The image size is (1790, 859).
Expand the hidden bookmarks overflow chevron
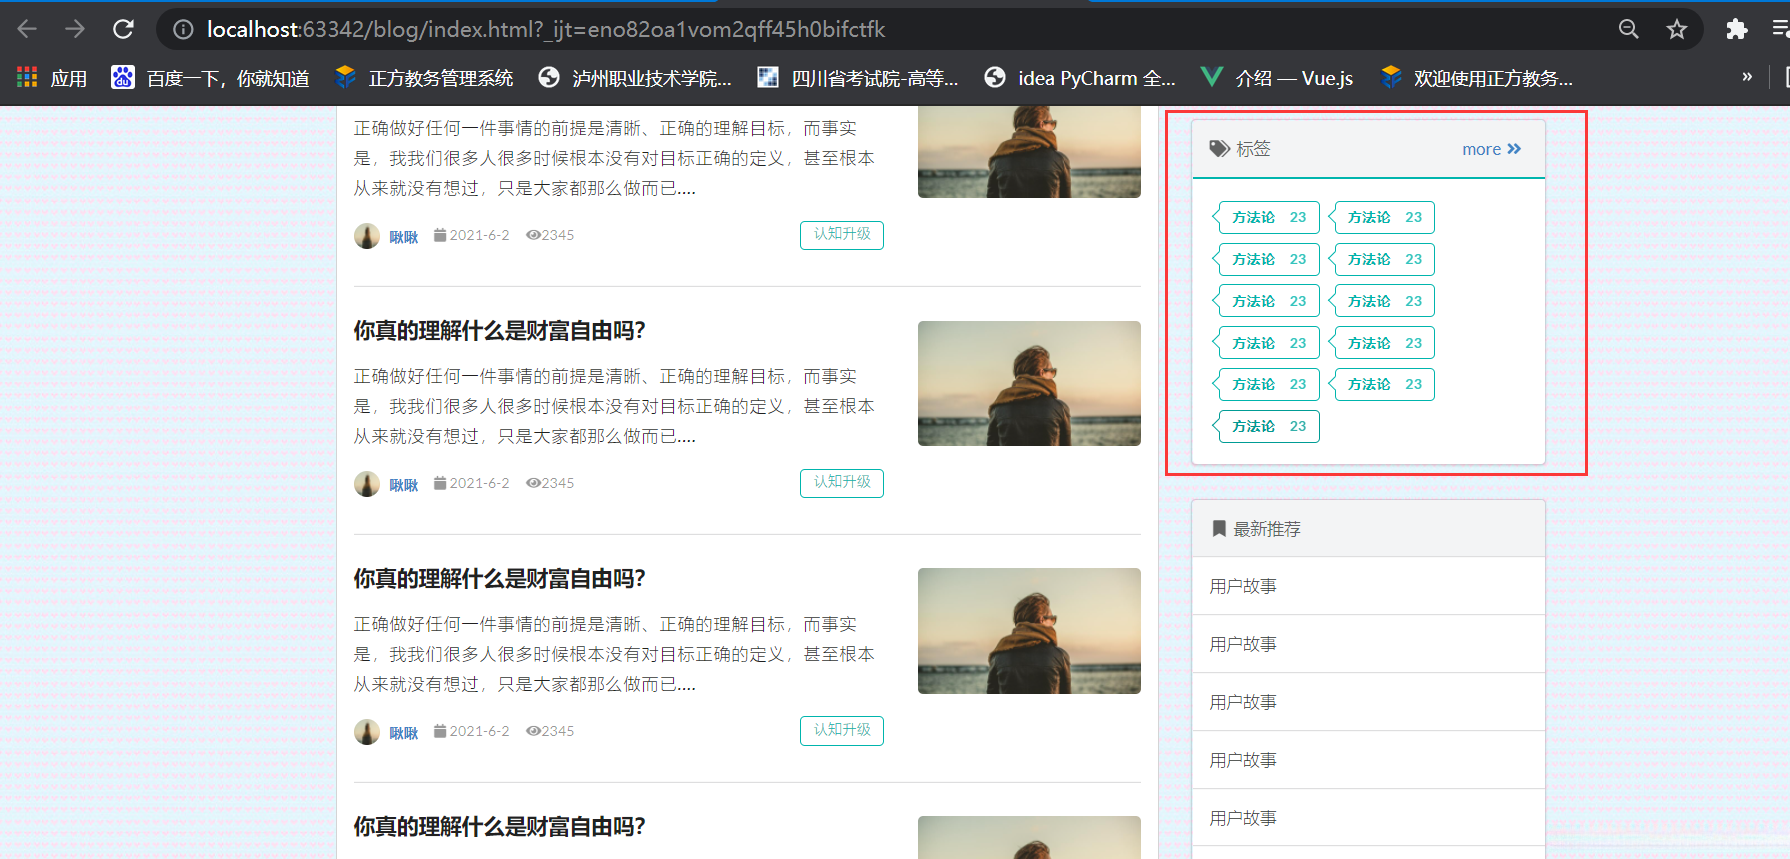click(x=1747, y=77)
